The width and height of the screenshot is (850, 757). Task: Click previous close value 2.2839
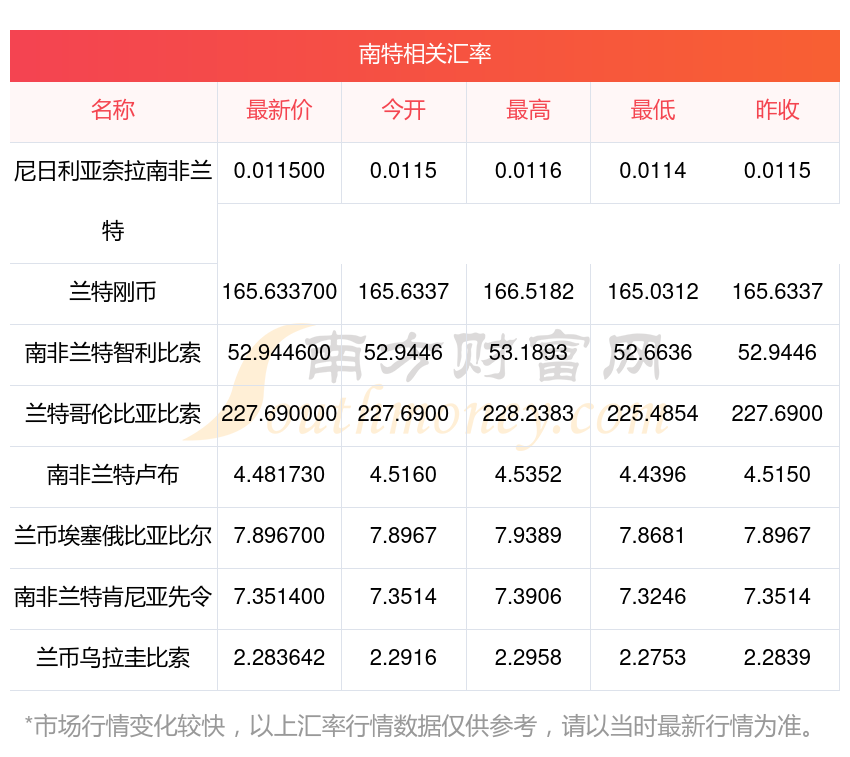777,658
